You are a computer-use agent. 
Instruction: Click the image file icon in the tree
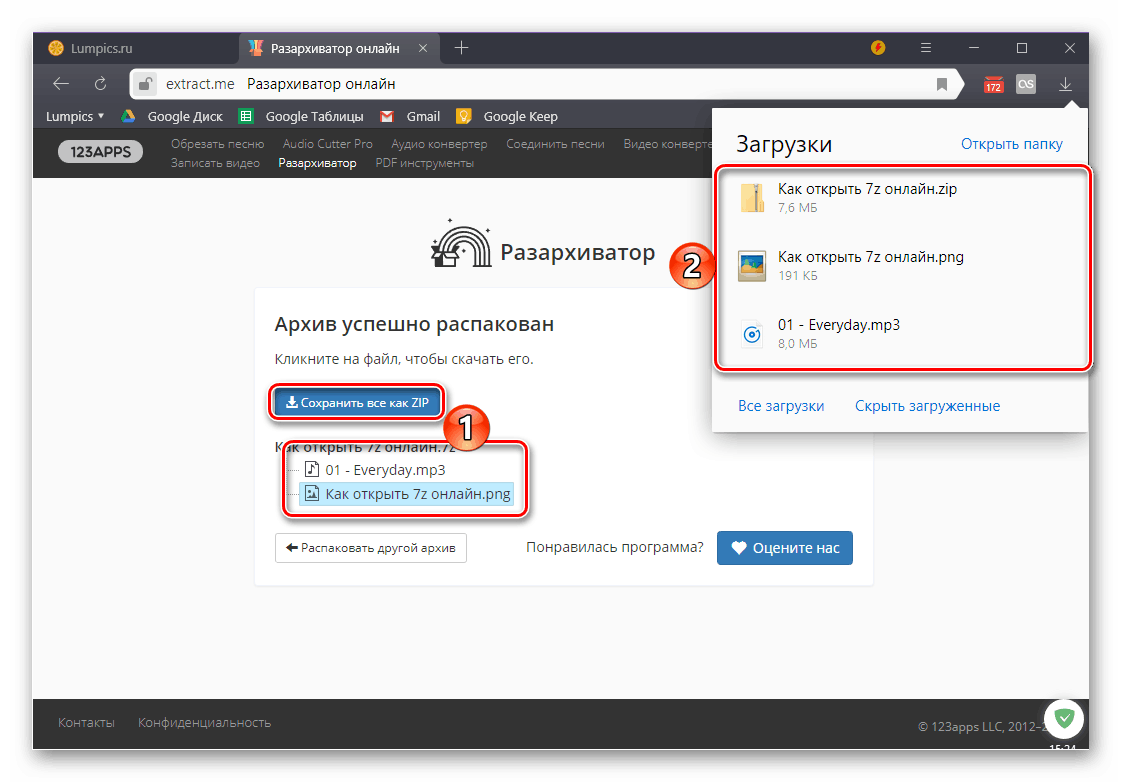point(312,493)
